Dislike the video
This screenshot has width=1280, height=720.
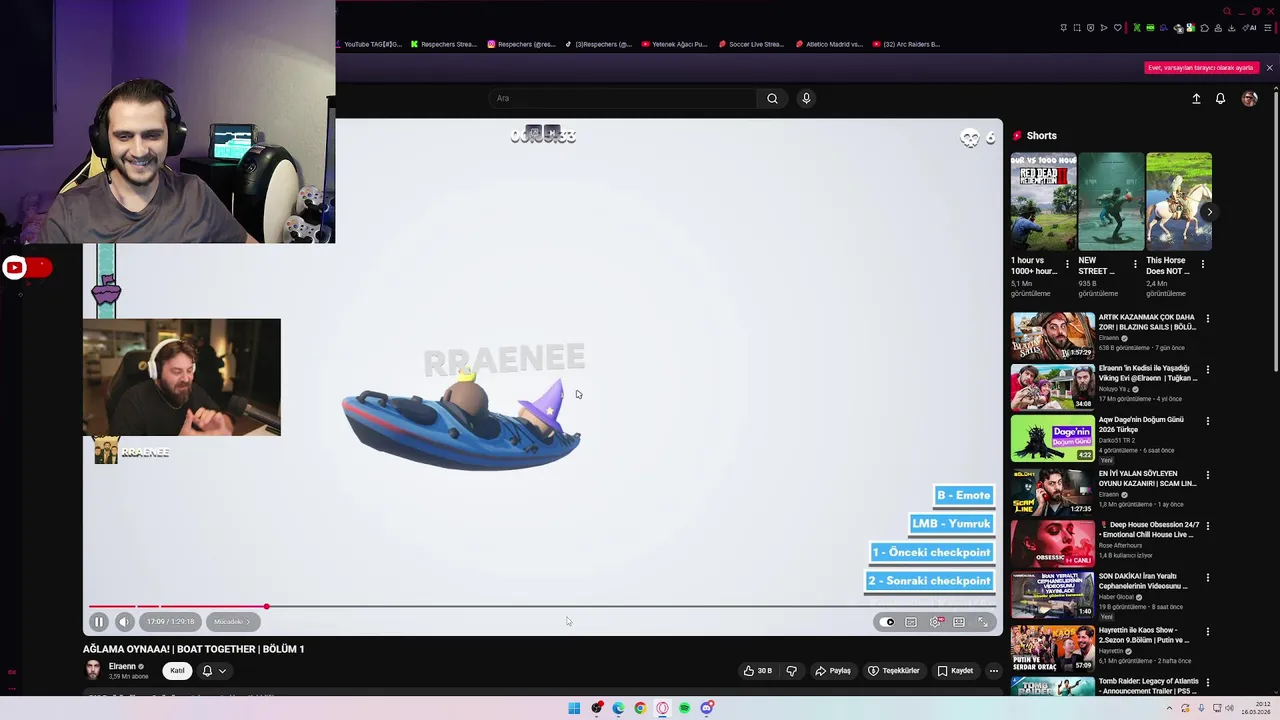(791, 671)
